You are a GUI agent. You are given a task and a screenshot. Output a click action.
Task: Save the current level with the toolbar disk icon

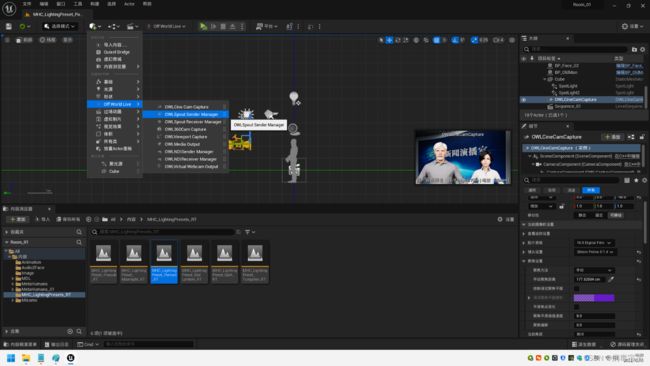click(x=9, y=26)
